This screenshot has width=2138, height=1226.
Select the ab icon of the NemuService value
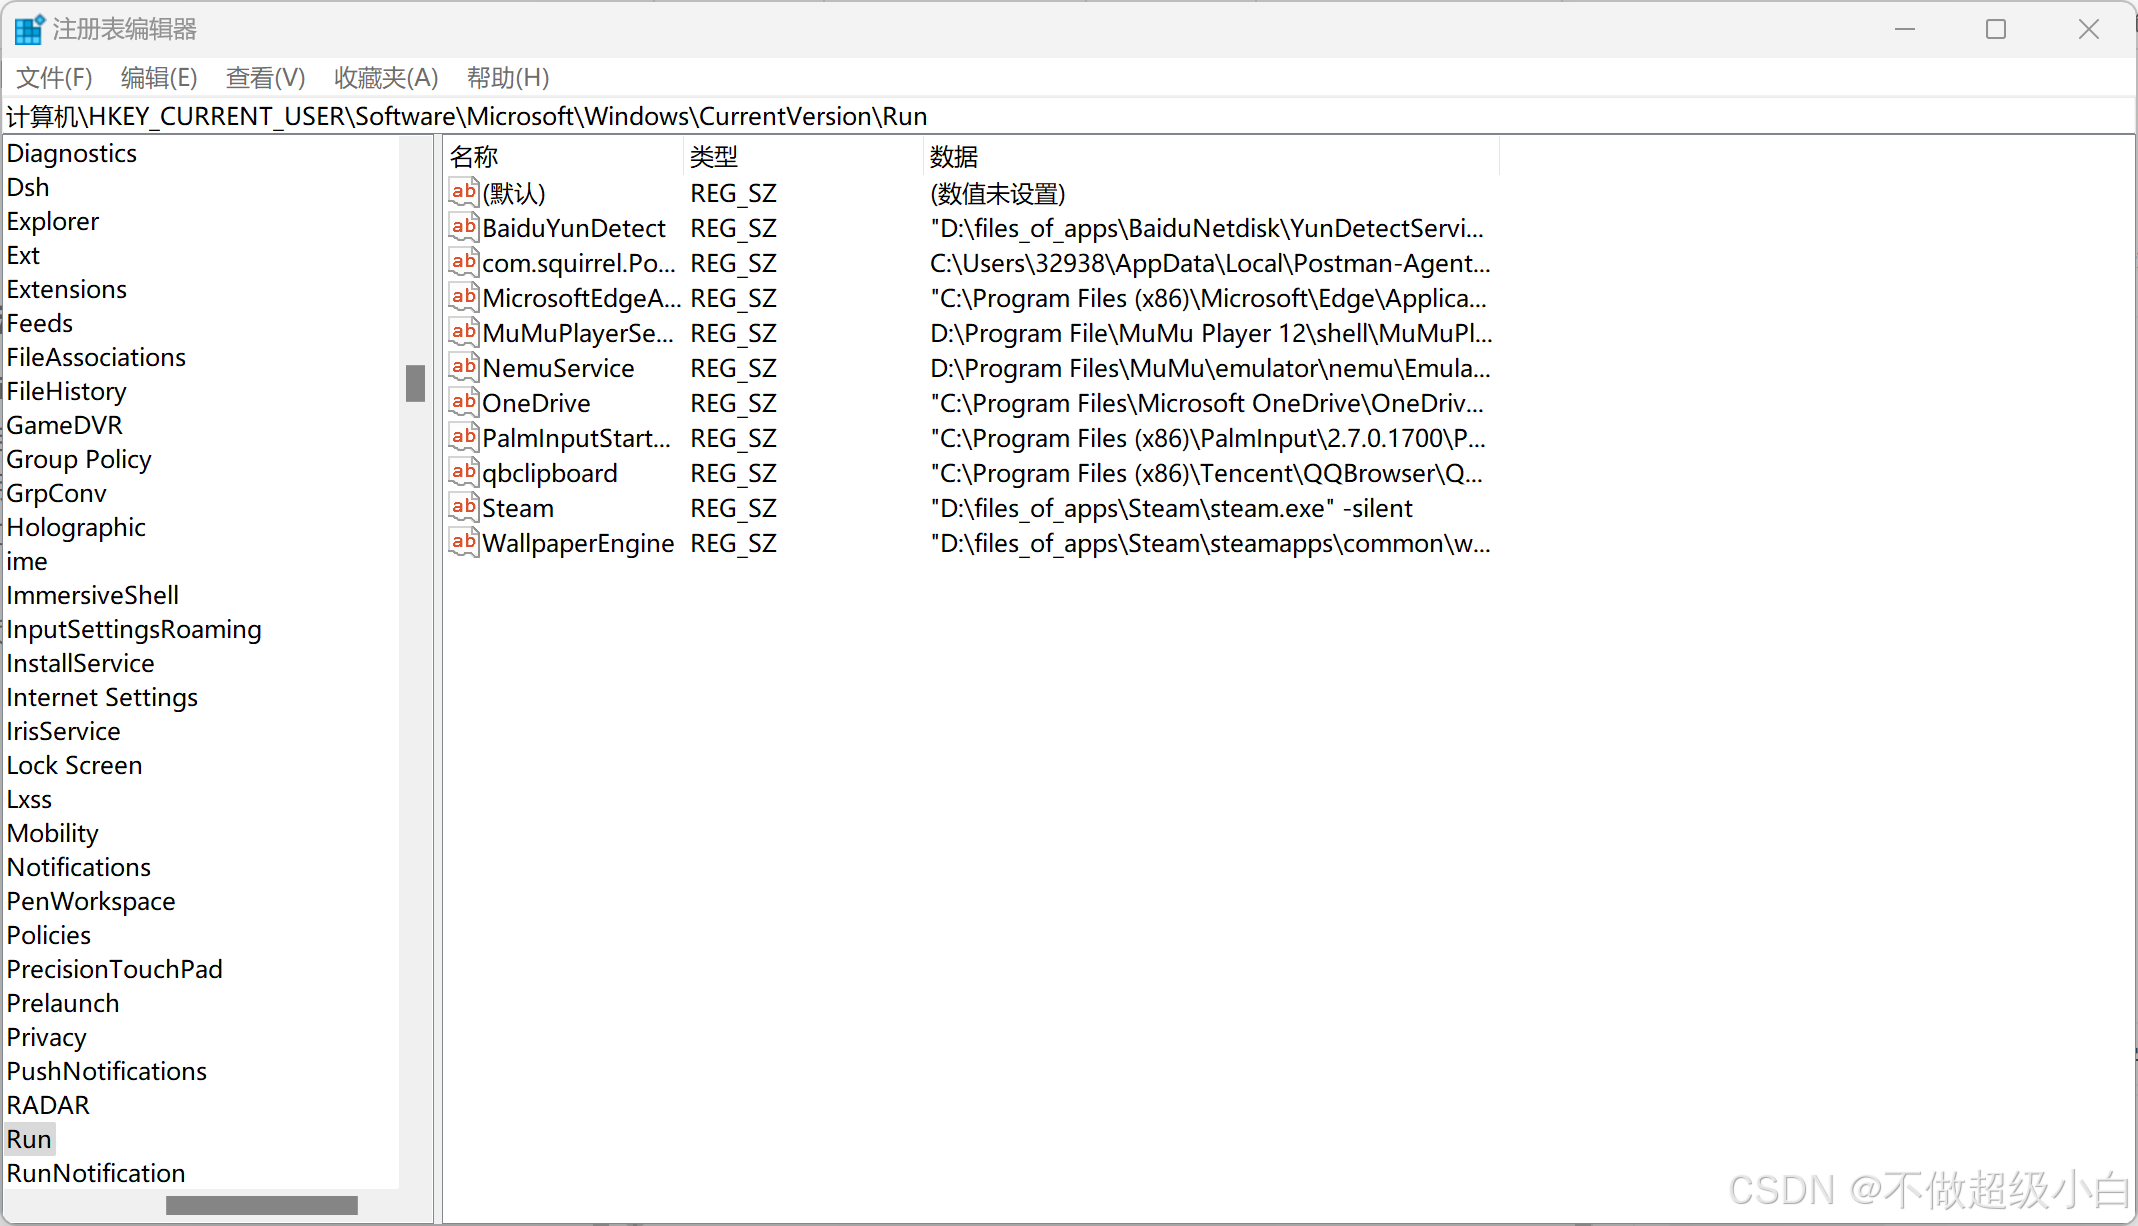pyautogui.click(x=463, y=367)
